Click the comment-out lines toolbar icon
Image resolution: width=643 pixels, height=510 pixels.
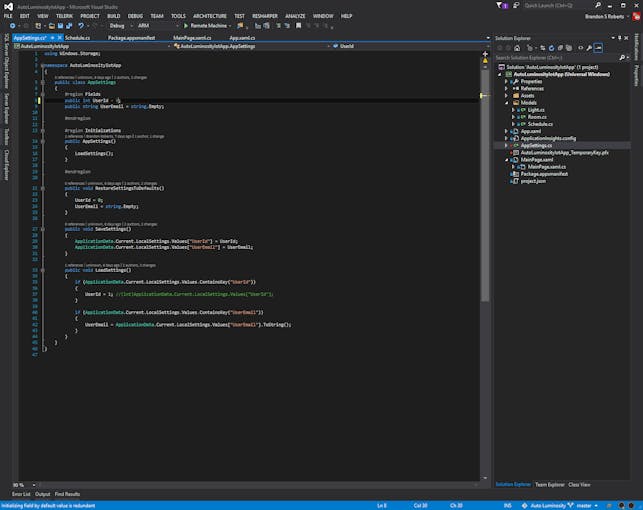click(x=278, y=26)
